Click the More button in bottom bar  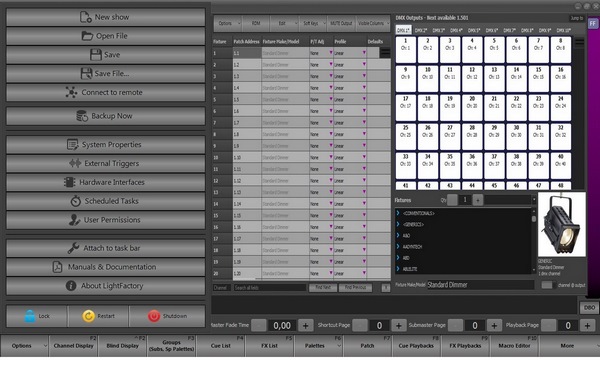pos(569,346)
